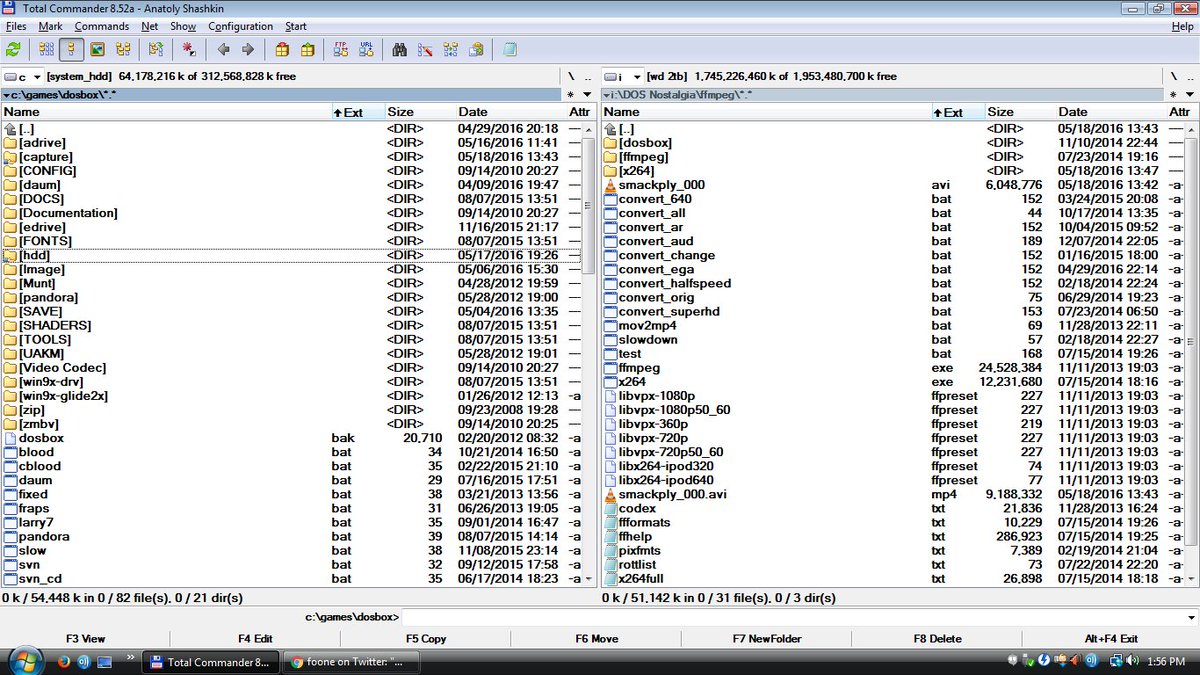Screen dimensions: 1200x675
Task: Switch to Brief file-names-only view icon
Action: click(46, 49)
